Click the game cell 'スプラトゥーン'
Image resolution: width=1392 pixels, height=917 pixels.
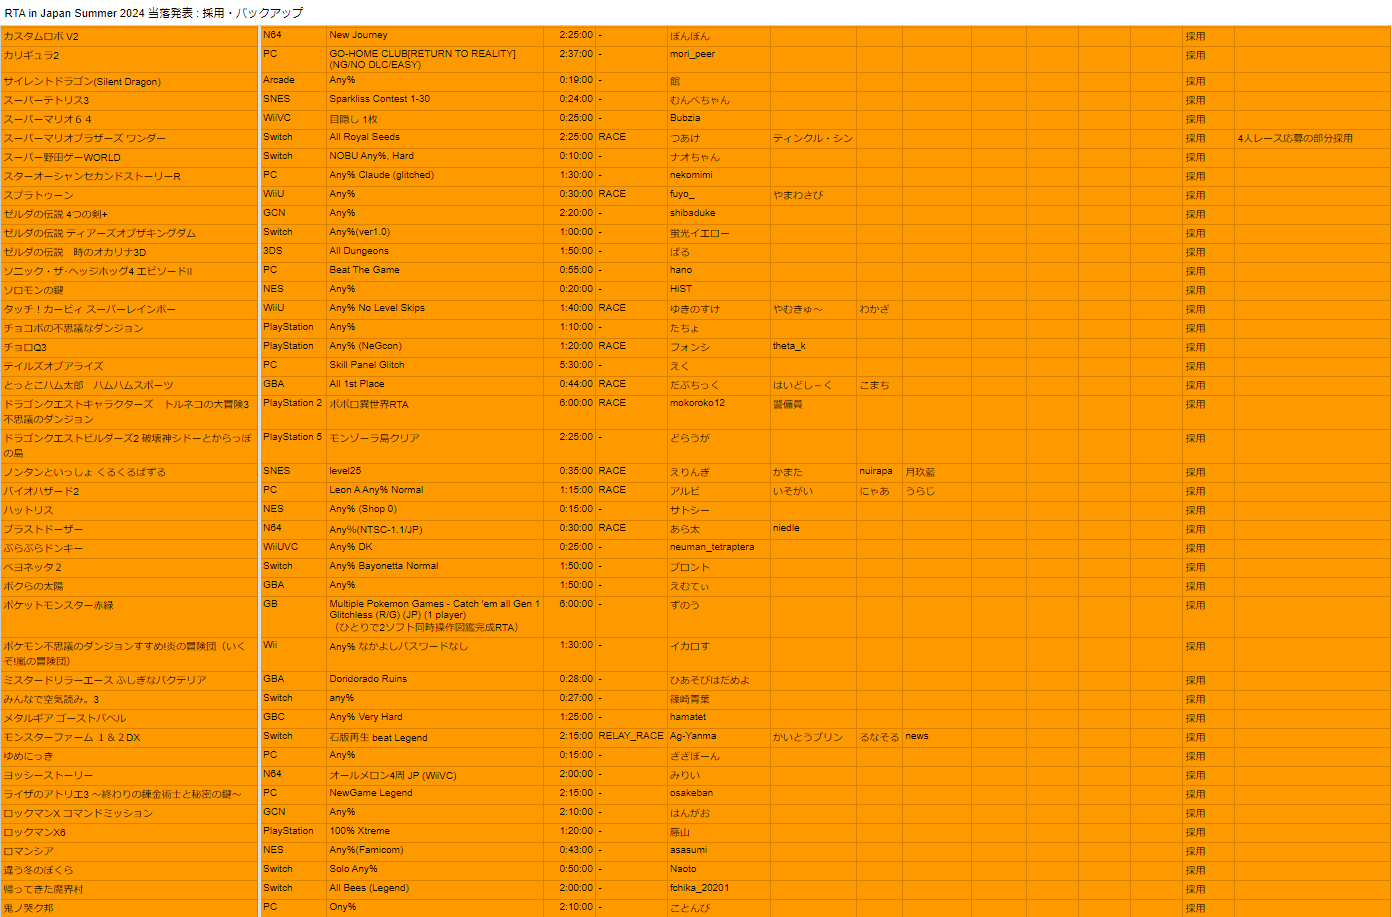point(130,196)
